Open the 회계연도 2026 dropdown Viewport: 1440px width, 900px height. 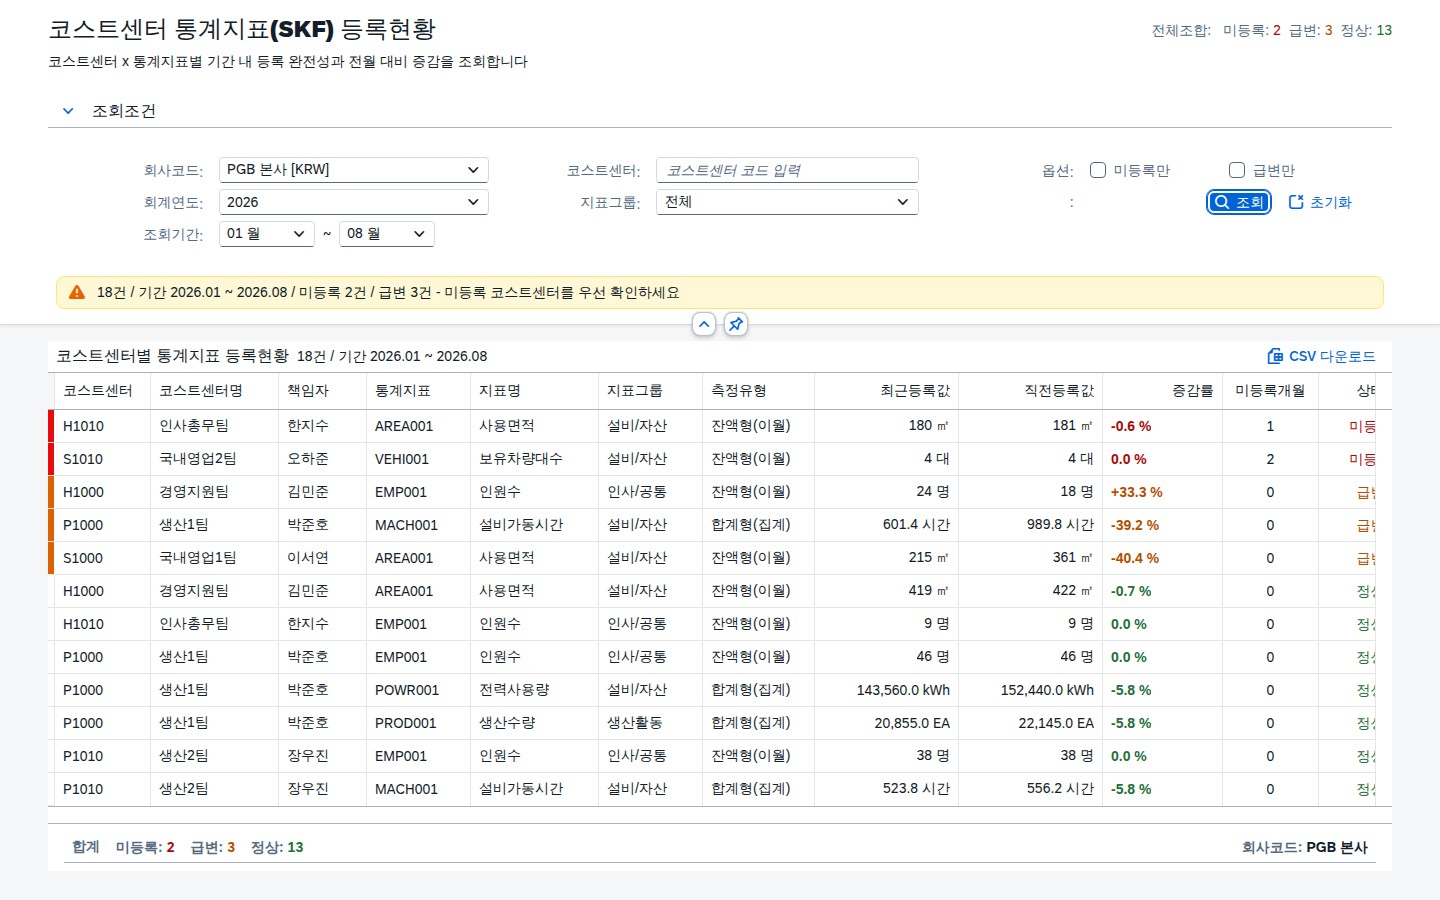[354, 202]
